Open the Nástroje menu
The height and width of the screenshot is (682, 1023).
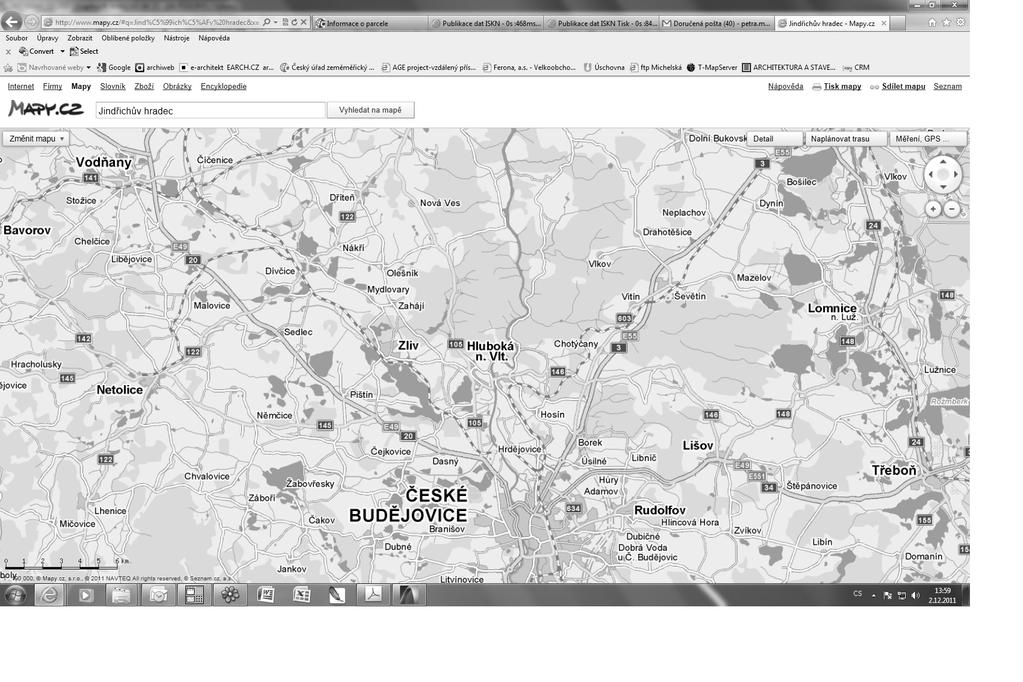[x=176, y=38]
